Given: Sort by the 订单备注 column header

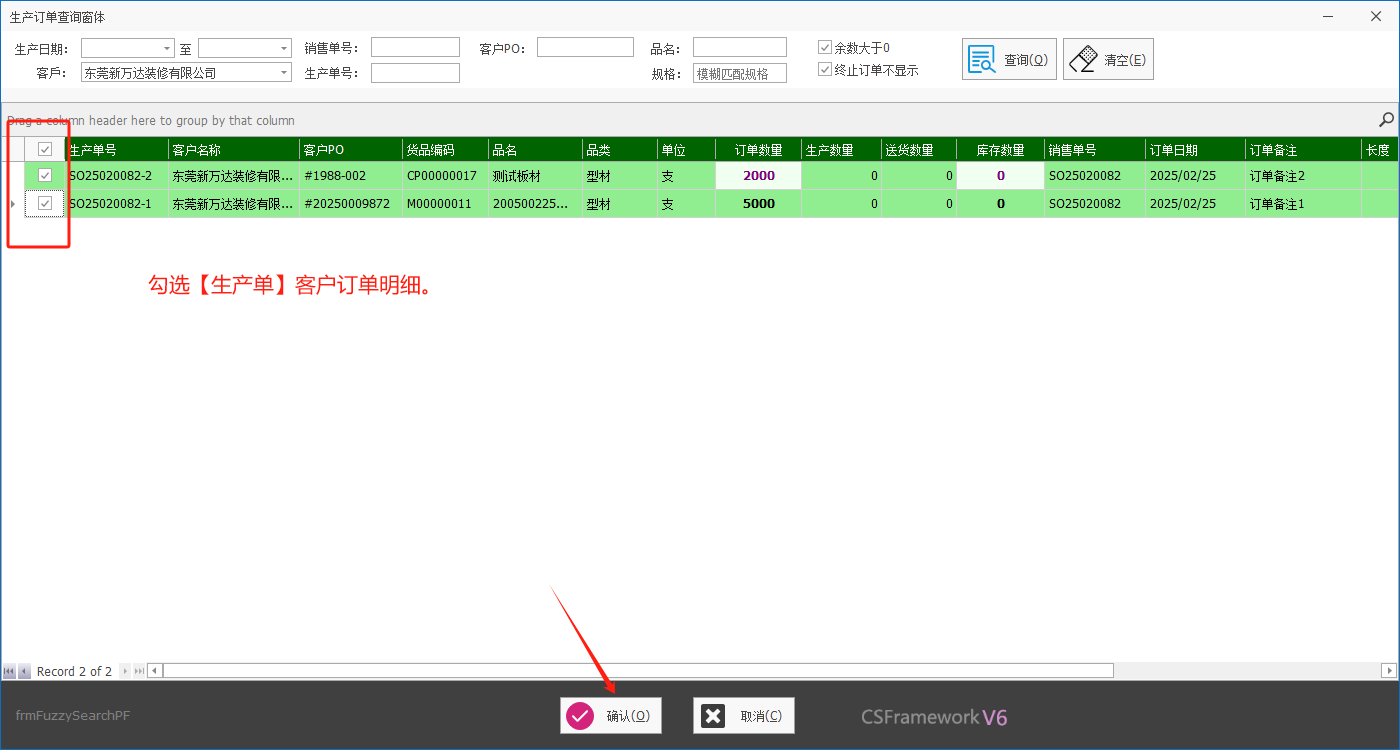Looking at the screenshot, I should coord(1304,150).
